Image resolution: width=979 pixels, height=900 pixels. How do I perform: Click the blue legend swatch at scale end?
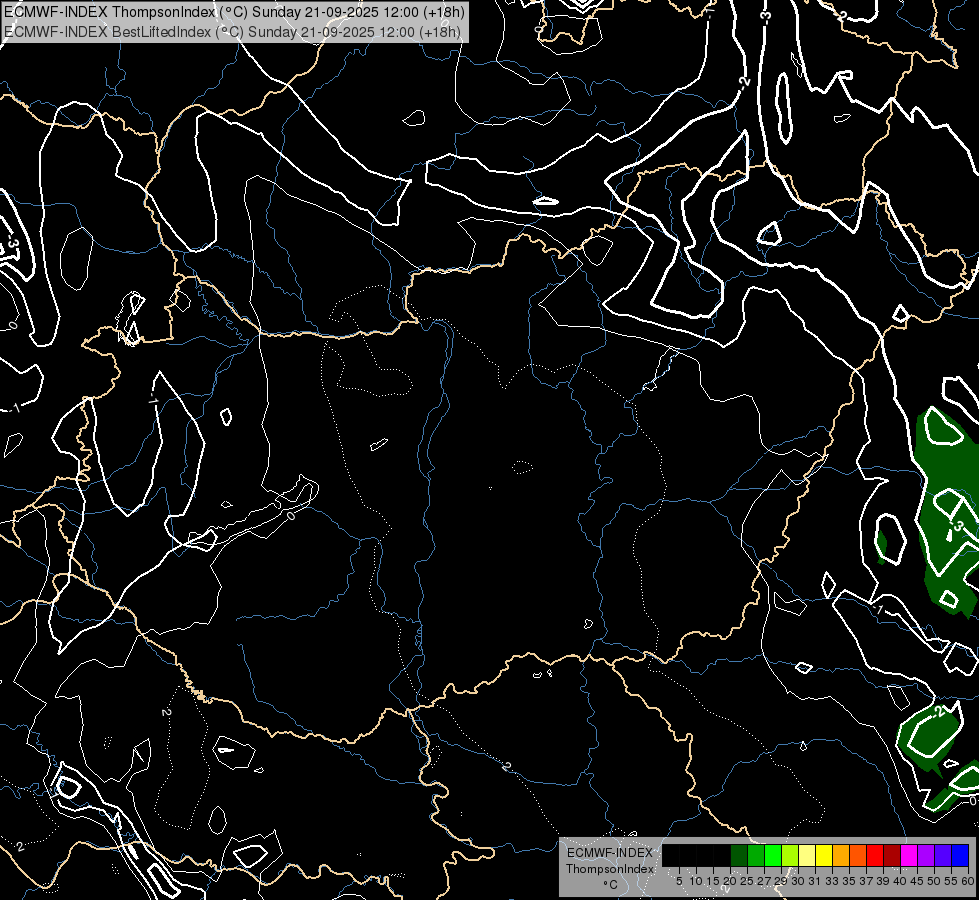(x=960, y=855)
